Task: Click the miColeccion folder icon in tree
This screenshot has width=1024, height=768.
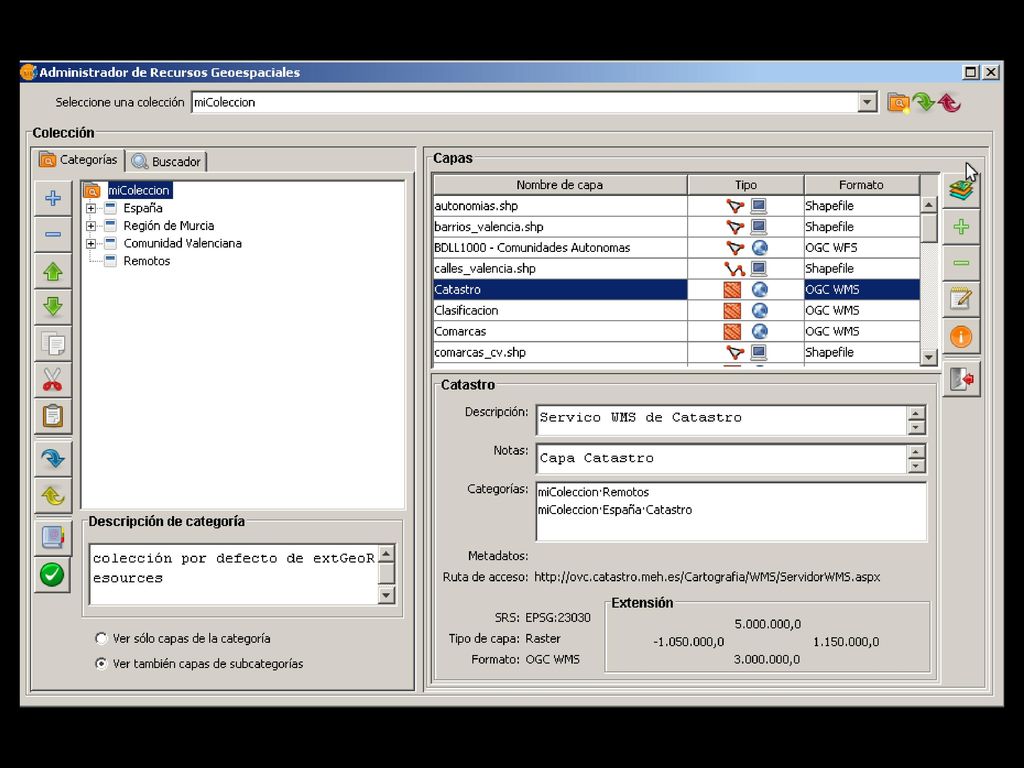Action: pos(92,190)
